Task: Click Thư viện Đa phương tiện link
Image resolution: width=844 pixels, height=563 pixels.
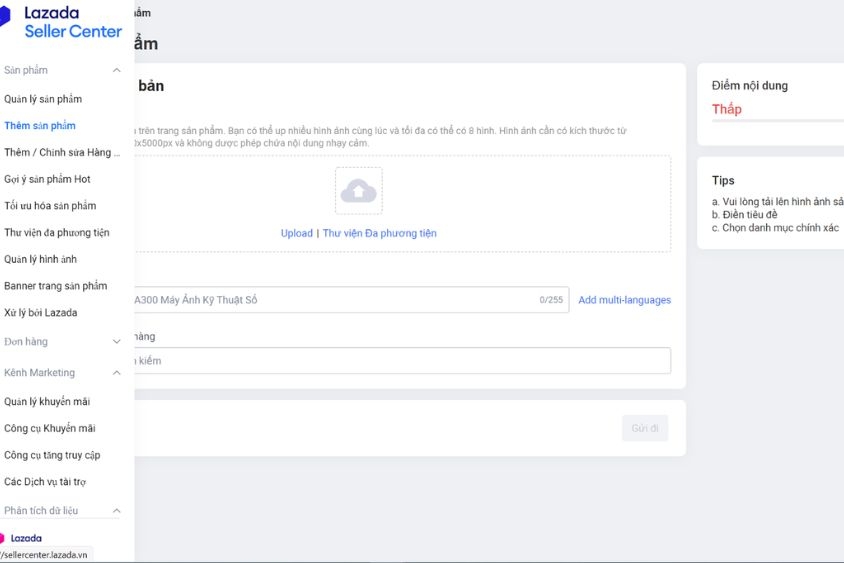Action: click(x=379, y=233)
